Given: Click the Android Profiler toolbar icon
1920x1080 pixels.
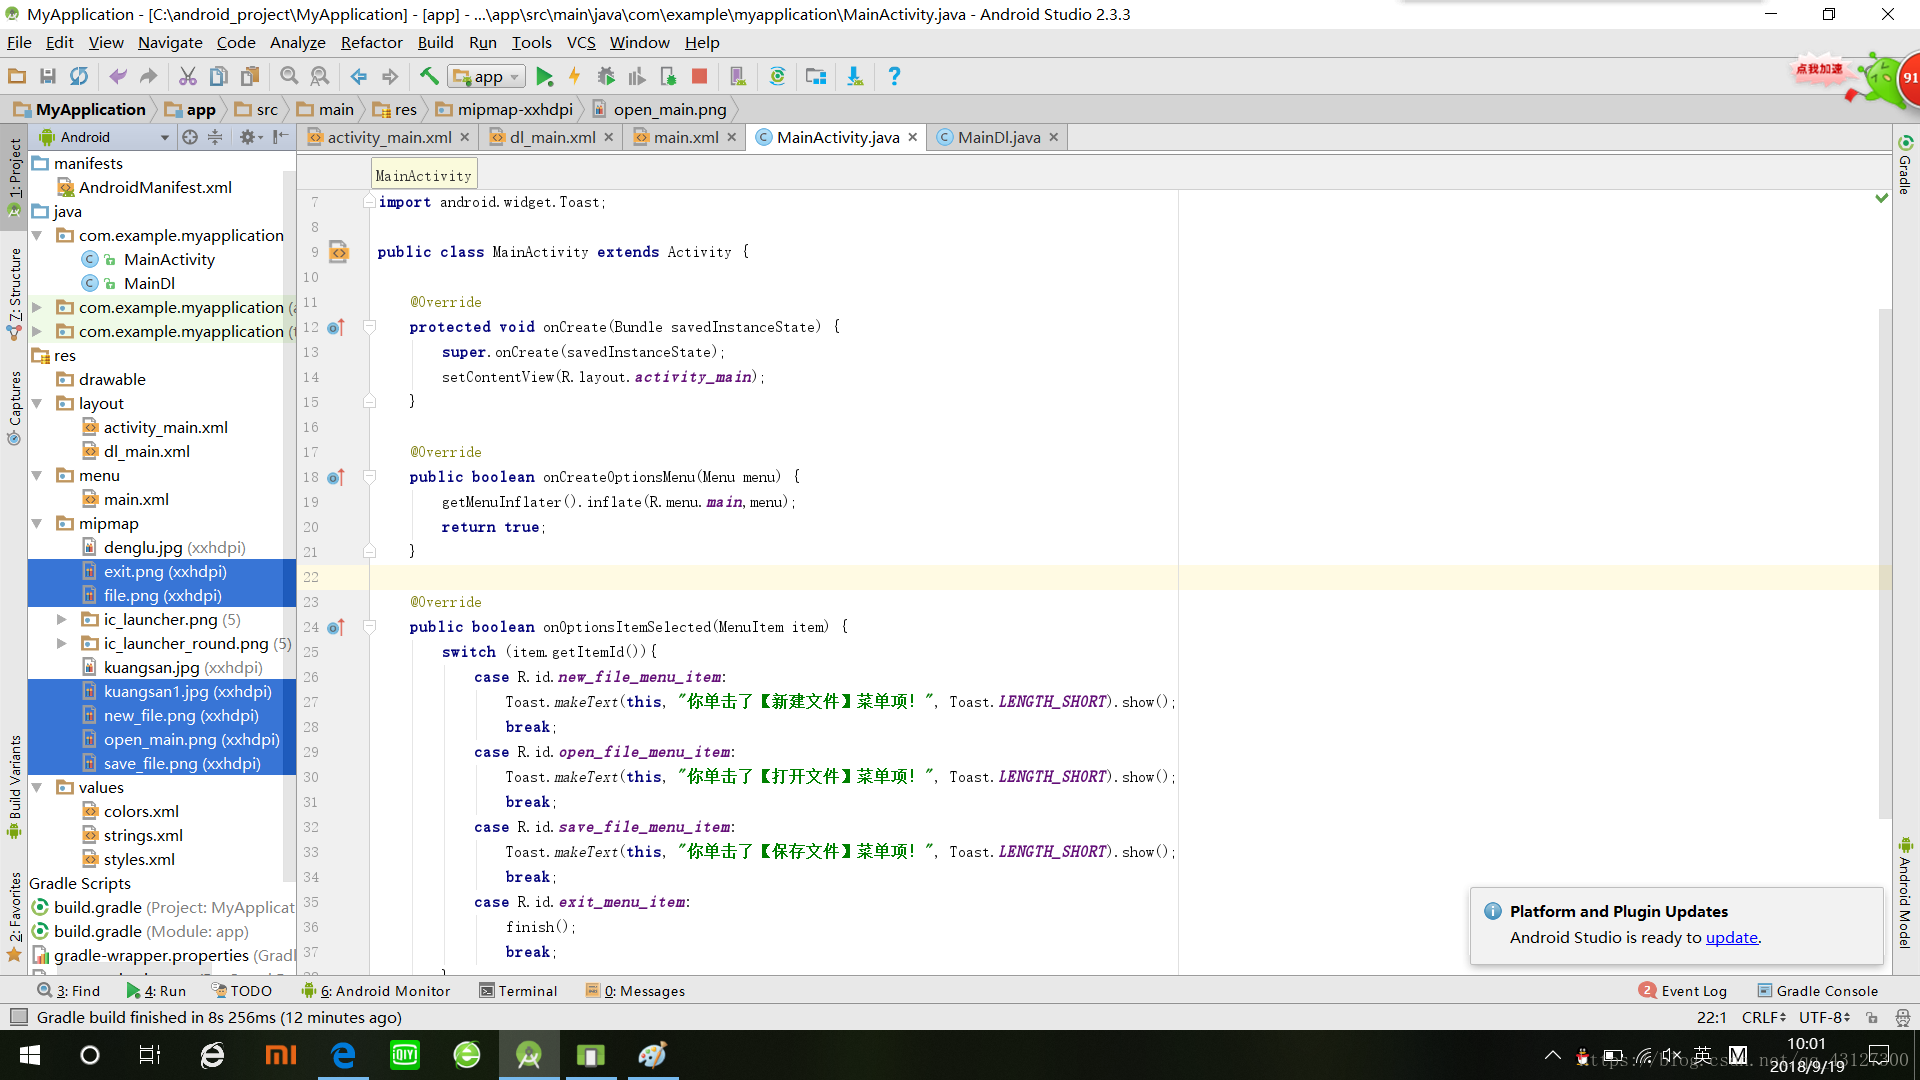Looking at the screenshot, I should click(637, 76).
